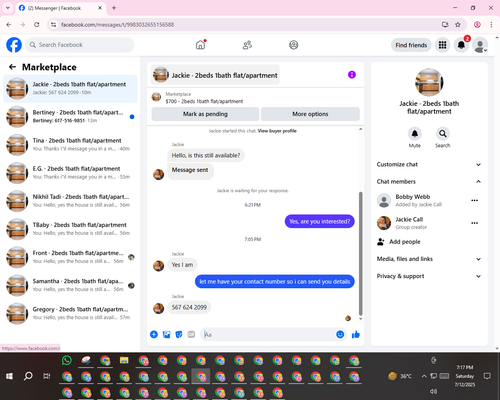Open View buyer profile link
This screenshot has height=400, width=500.
(277, 131)
